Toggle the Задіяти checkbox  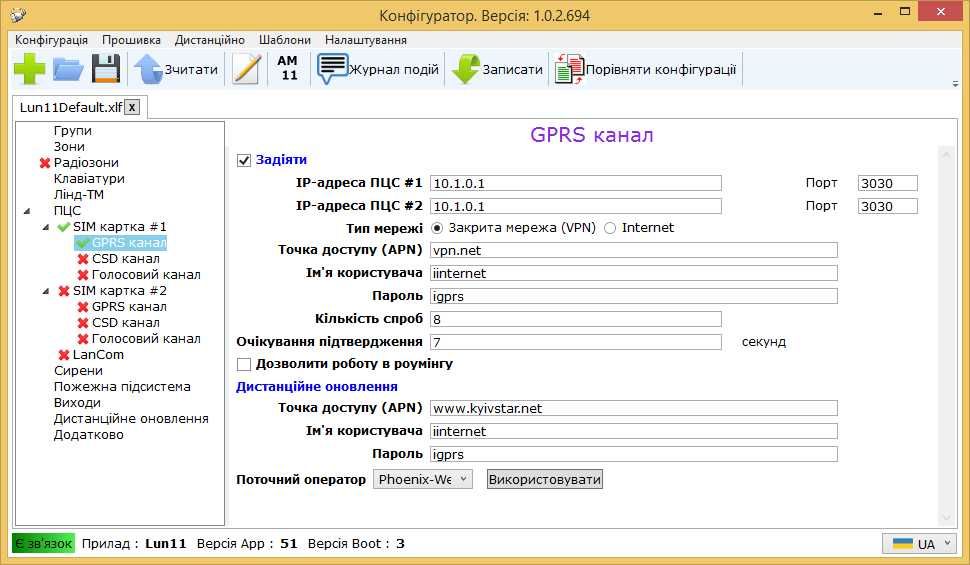(244, 160)
